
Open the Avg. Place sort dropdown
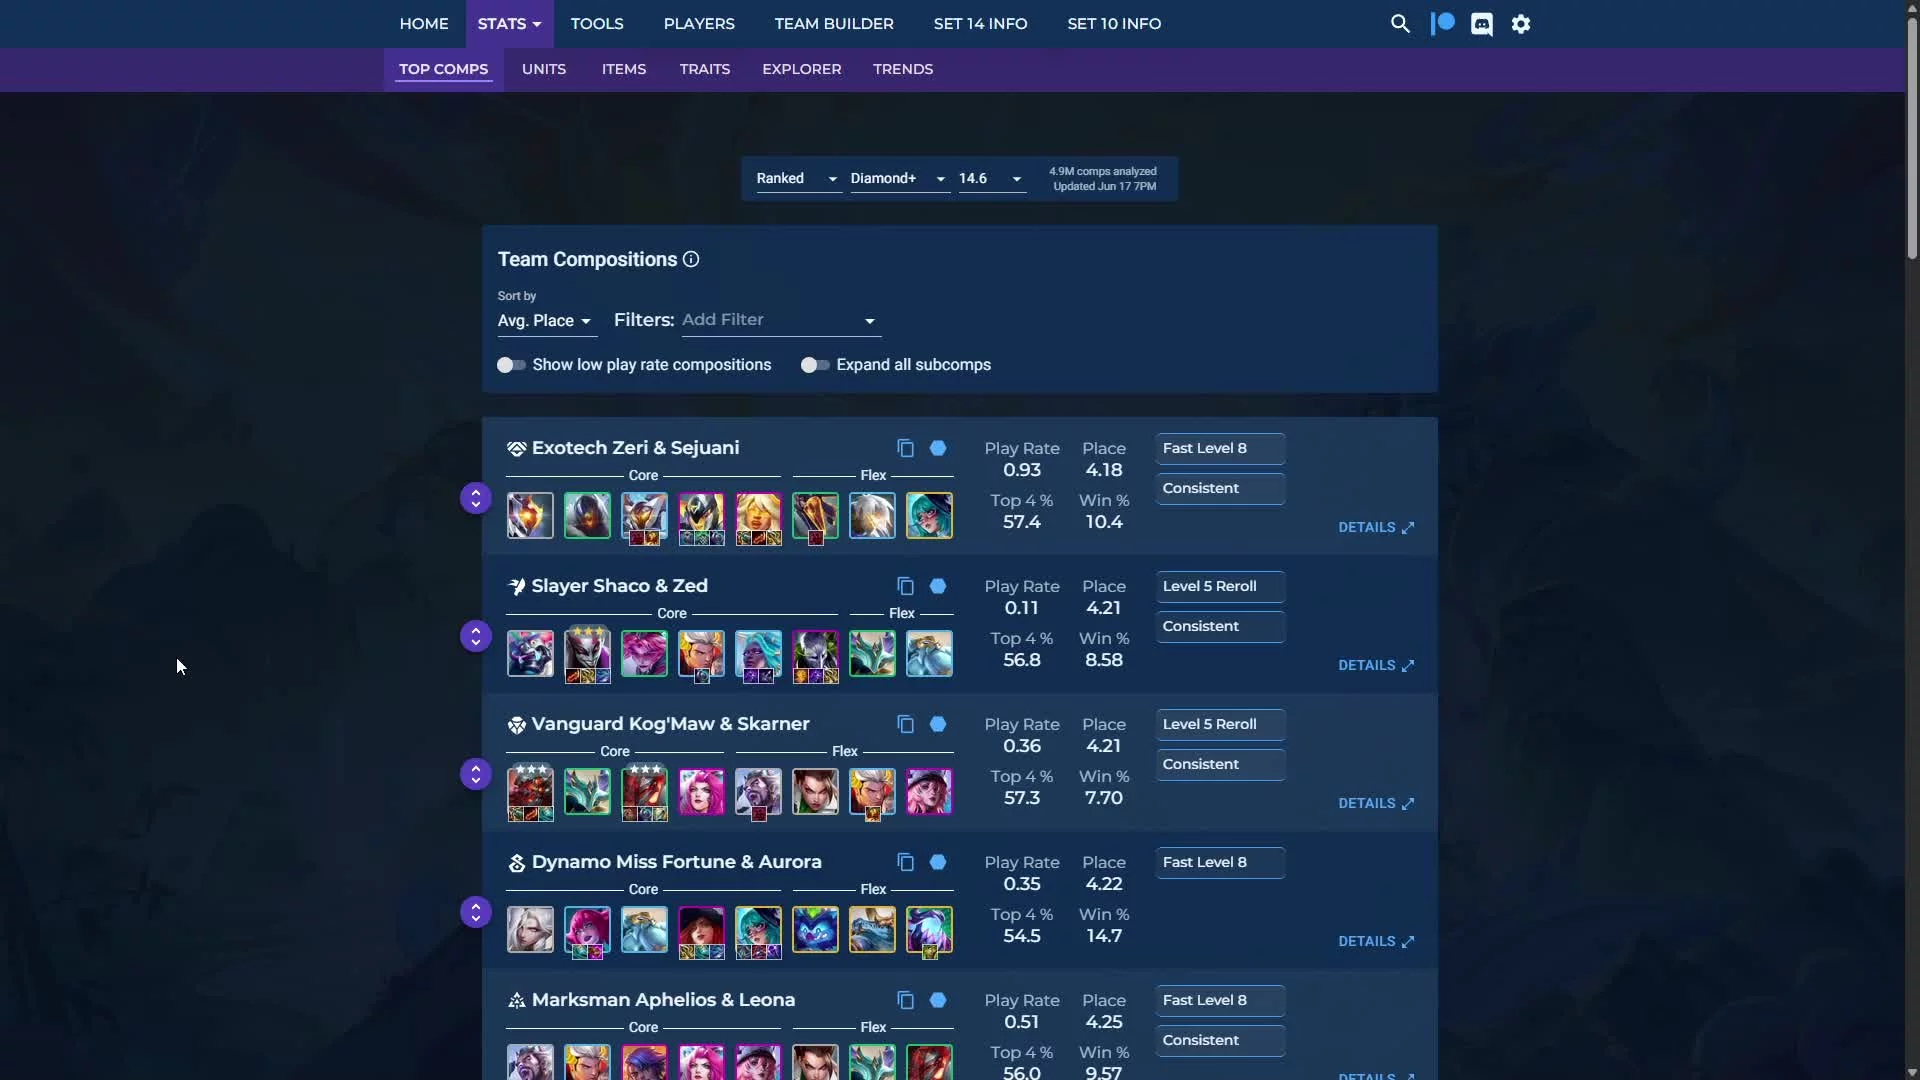[x=544, y=321]
